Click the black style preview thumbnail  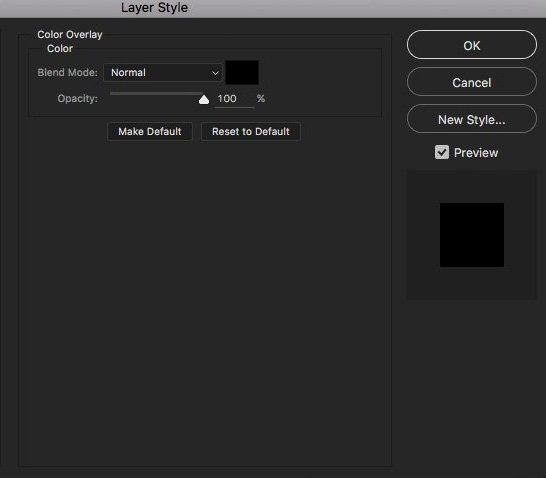(x=472, y=235)
